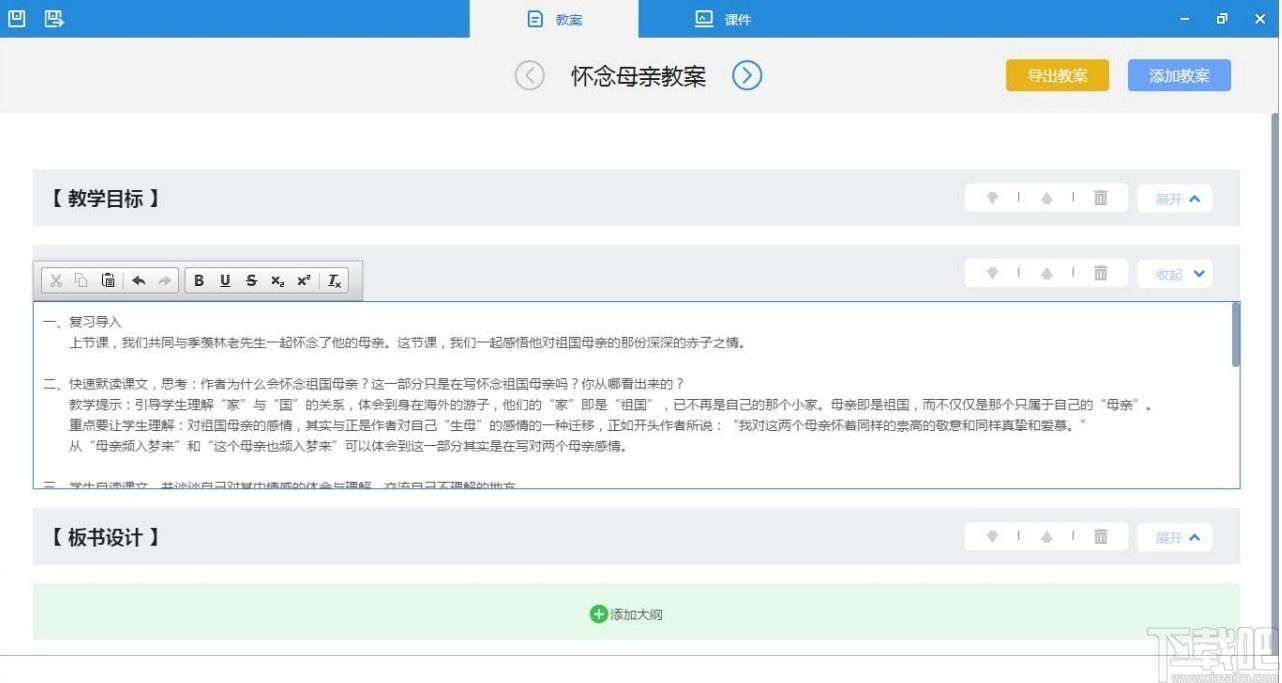Click the Paste icon in the editor toolbar
Image resolution: width=1282 pixels, height=683 pixels.
tap(108, 281)
